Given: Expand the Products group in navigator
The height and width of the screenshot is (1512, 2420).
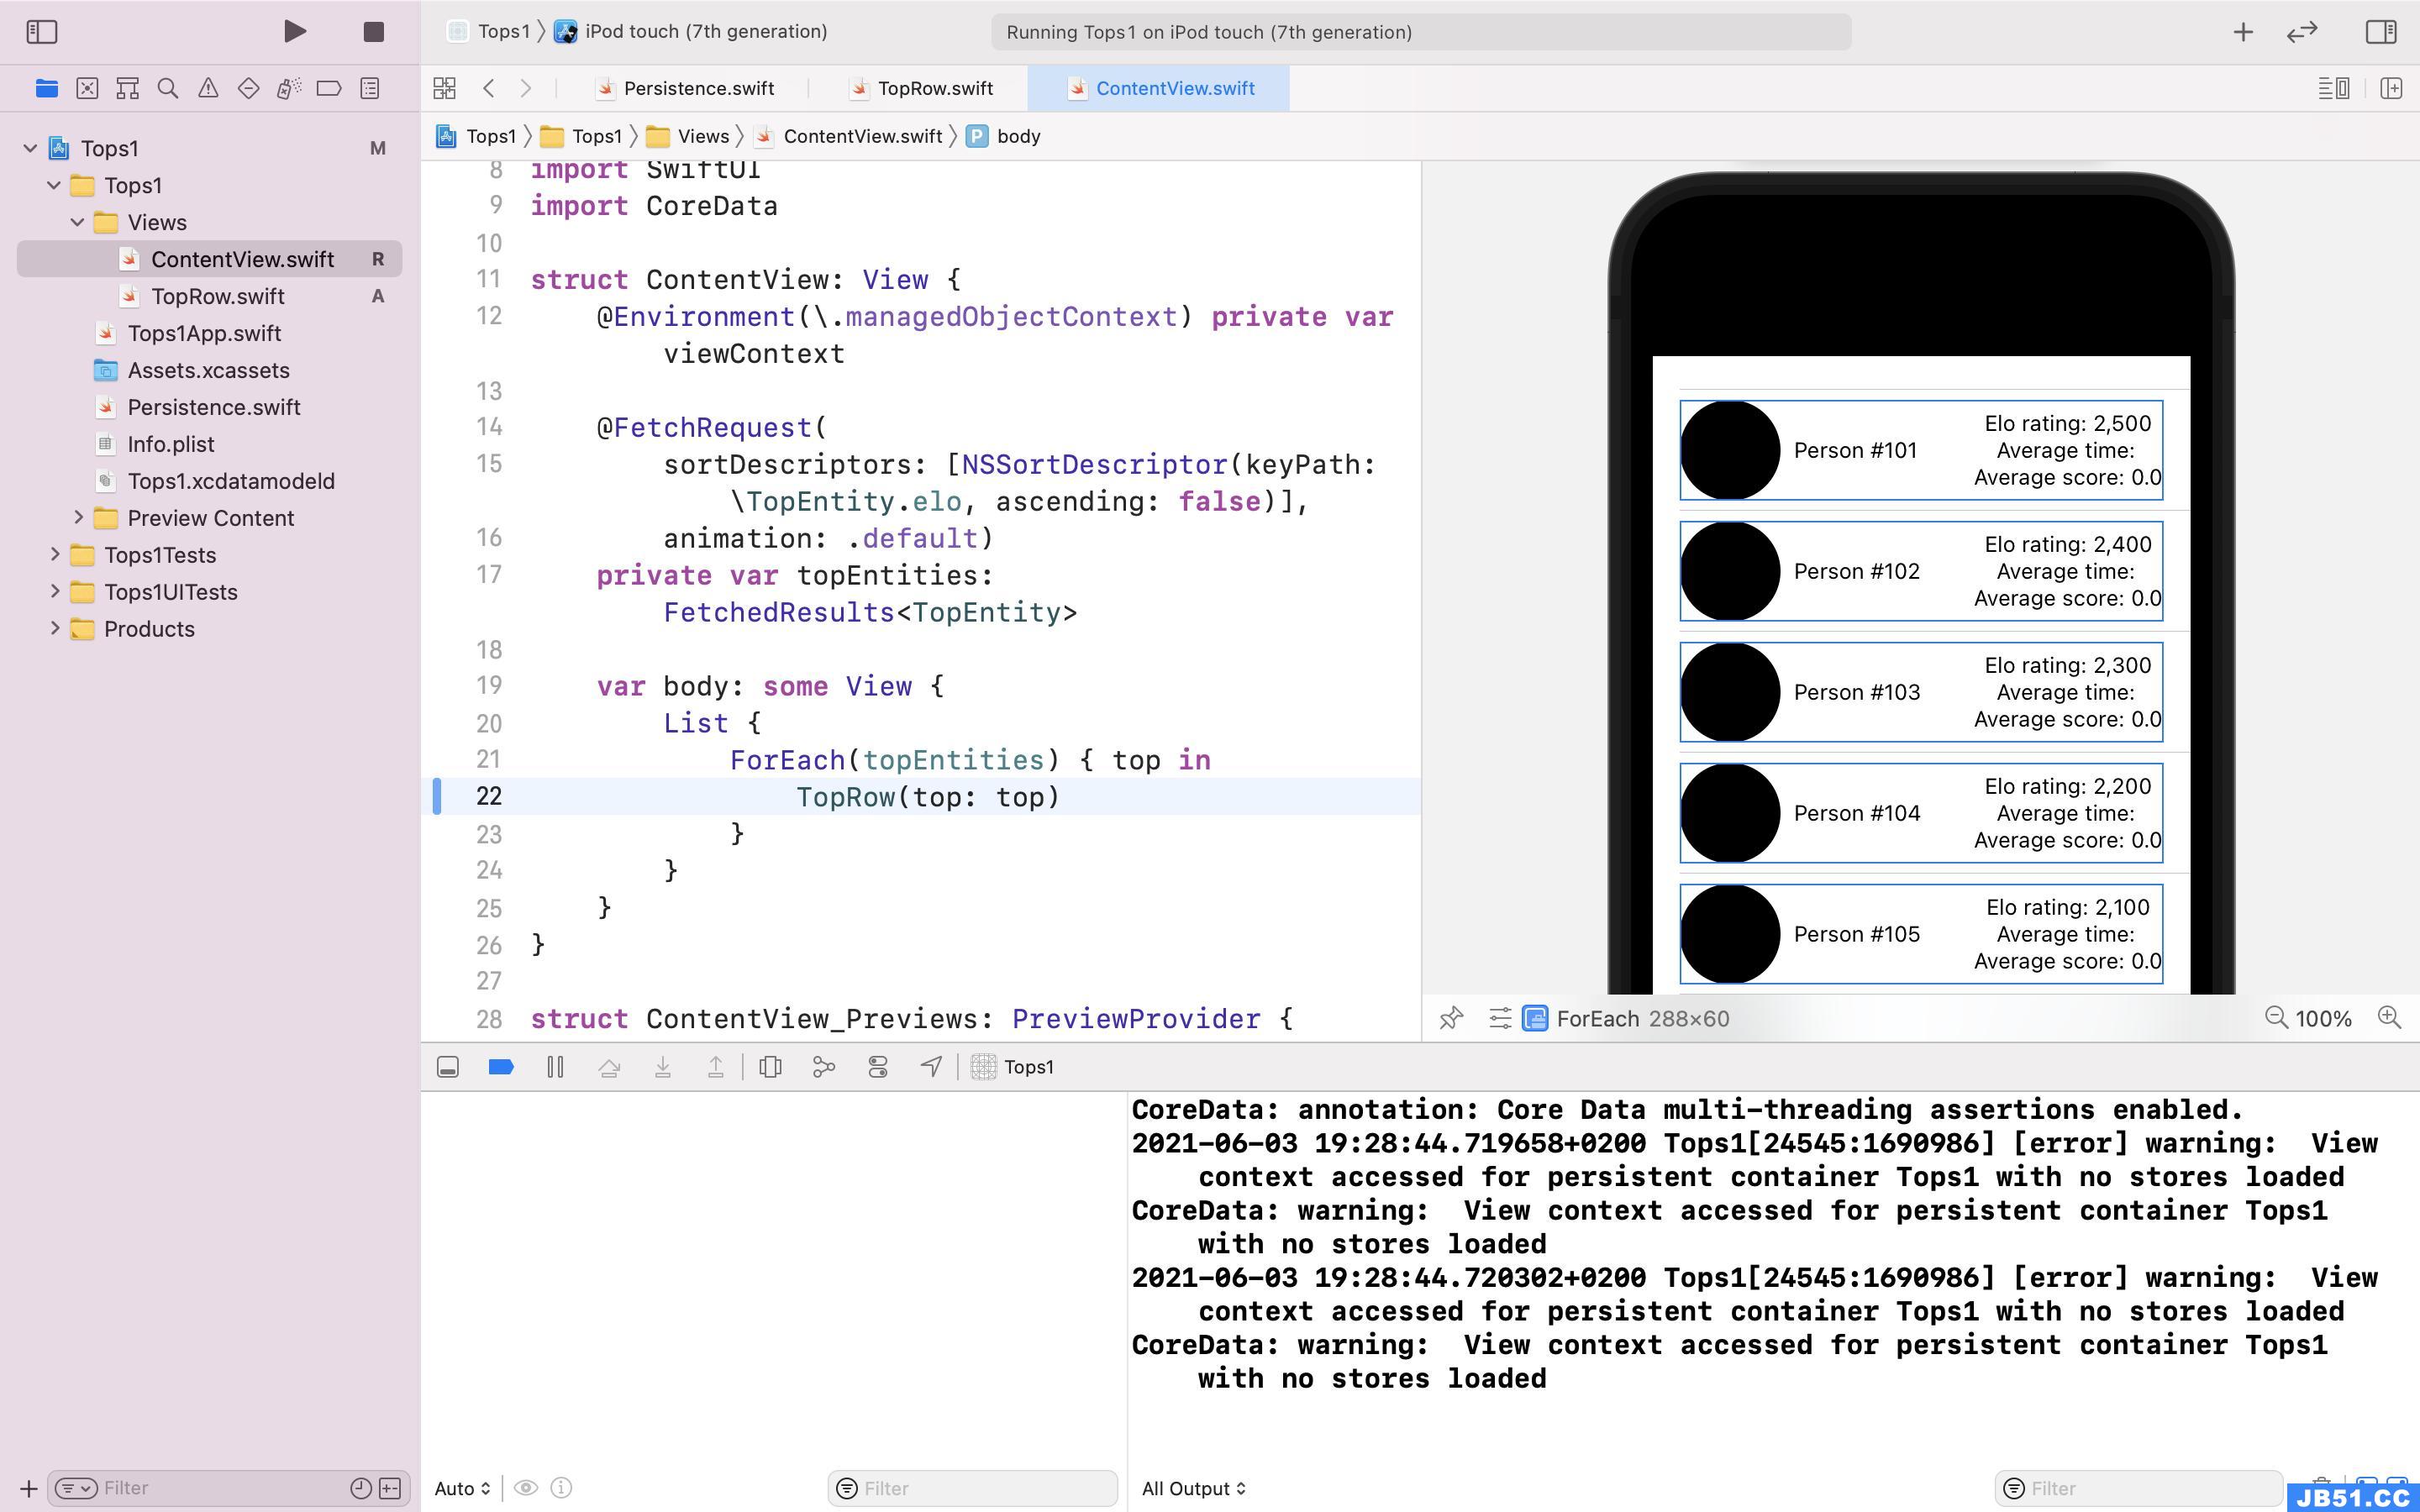Looking at the screenshot, I should (x=52, y=629).
